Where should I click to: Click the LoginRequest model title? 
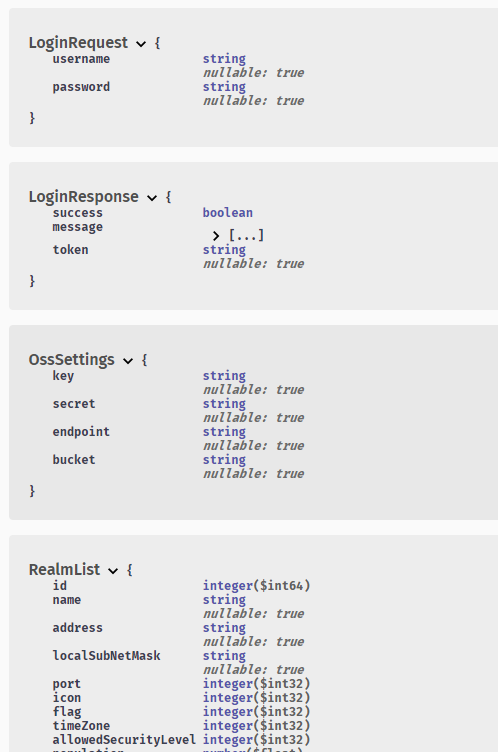click(x=78, y=43)
